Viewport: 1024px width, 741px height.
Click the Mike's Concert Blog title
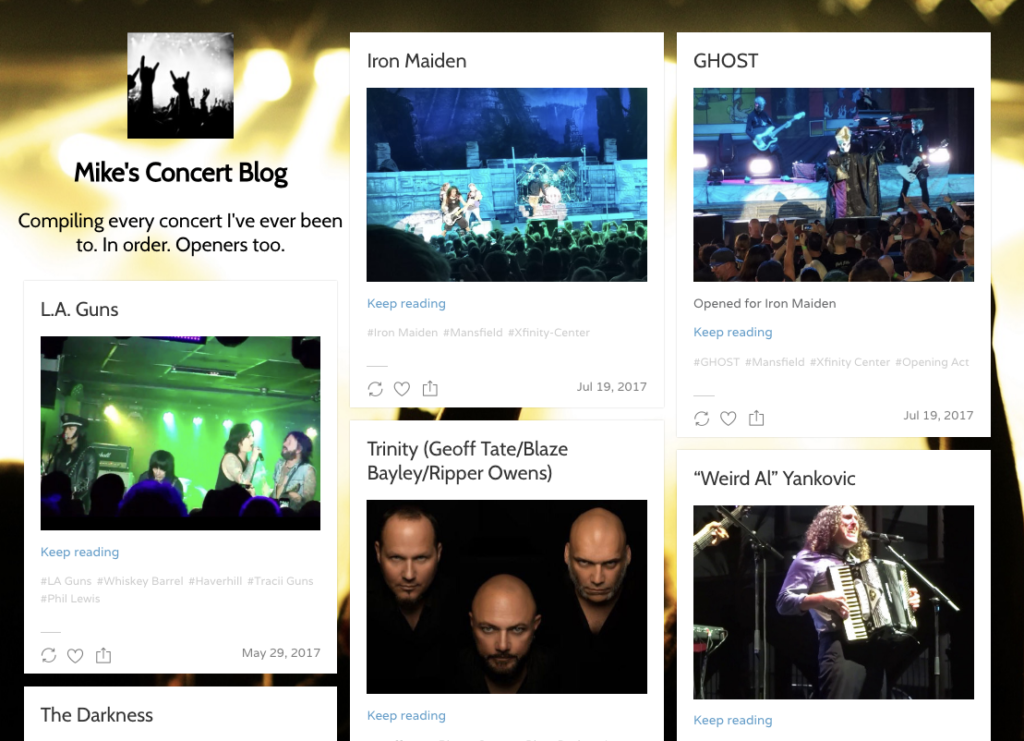tap(180, 173)
